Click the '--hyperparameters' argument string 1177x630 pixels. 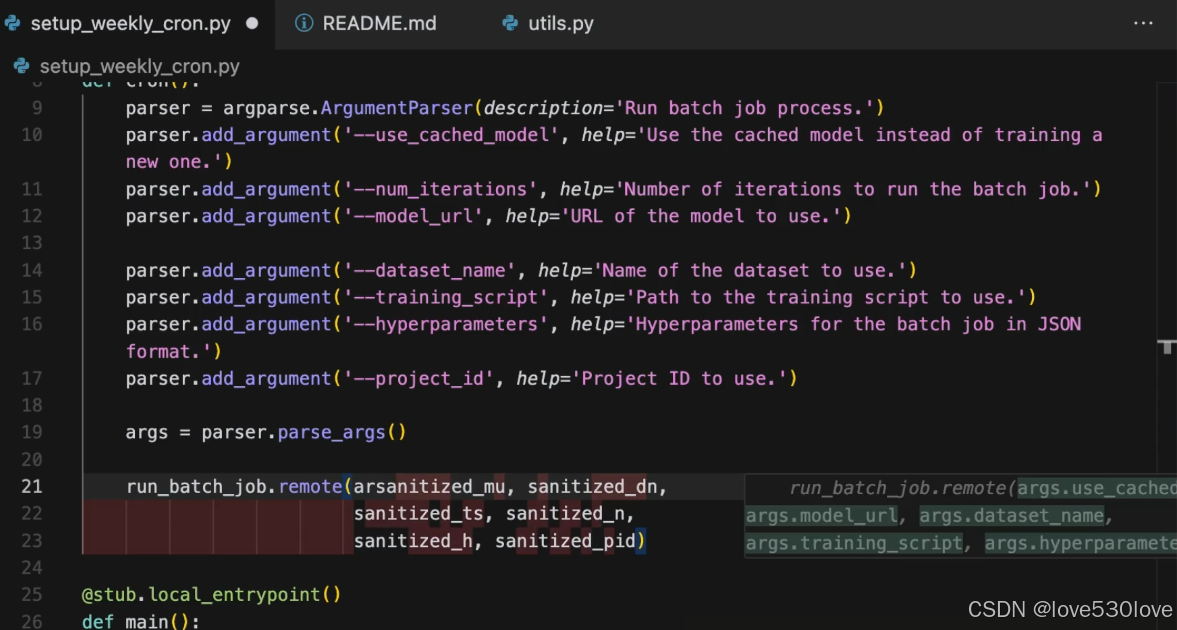coord(446,324)
